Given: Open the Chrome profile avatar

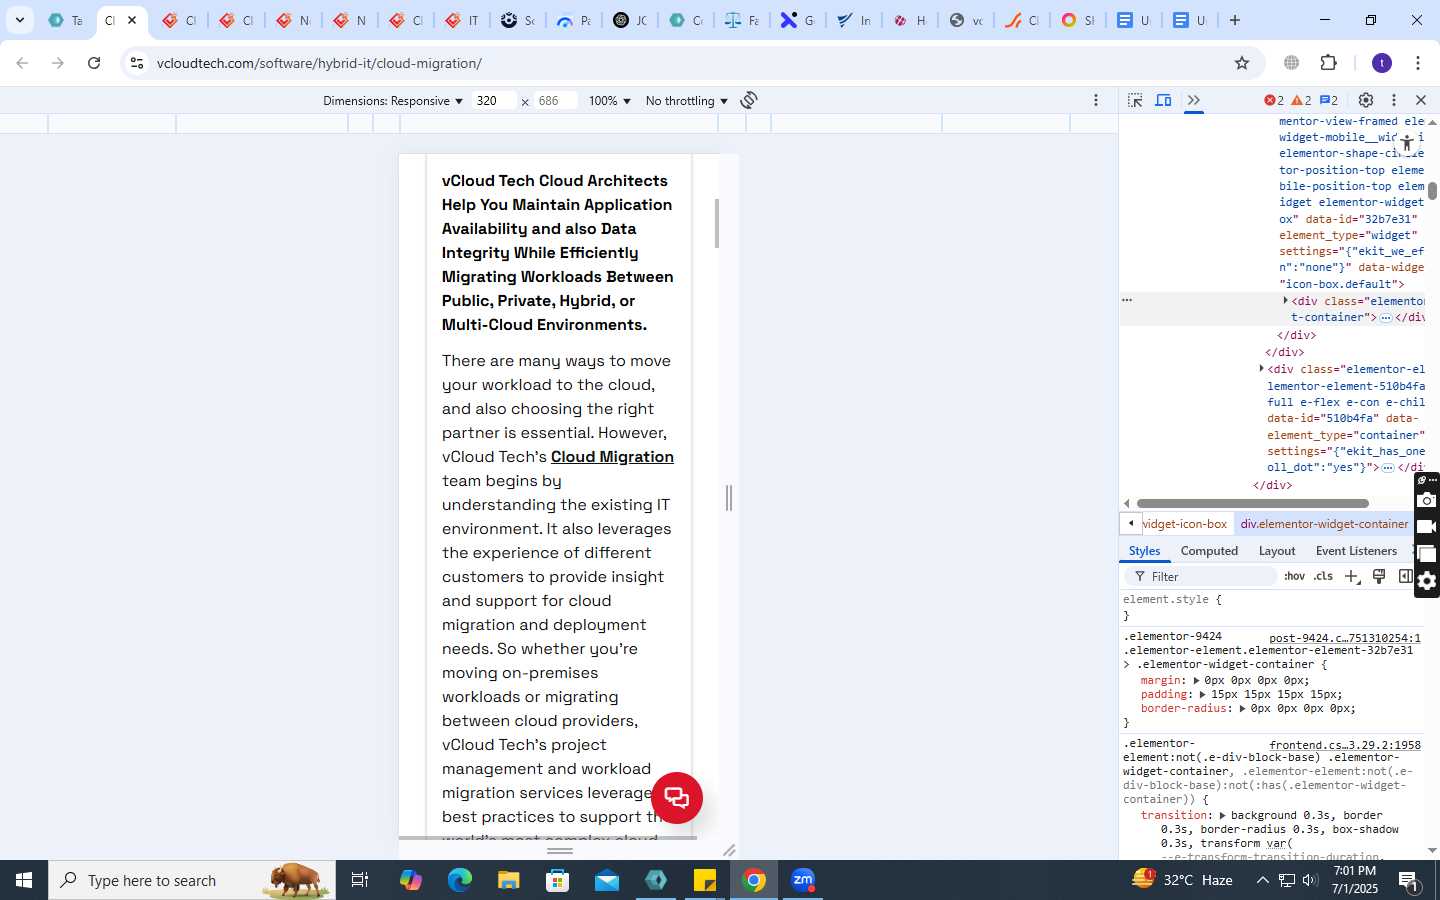Looking at the screenshot, I should point(1382,63).
